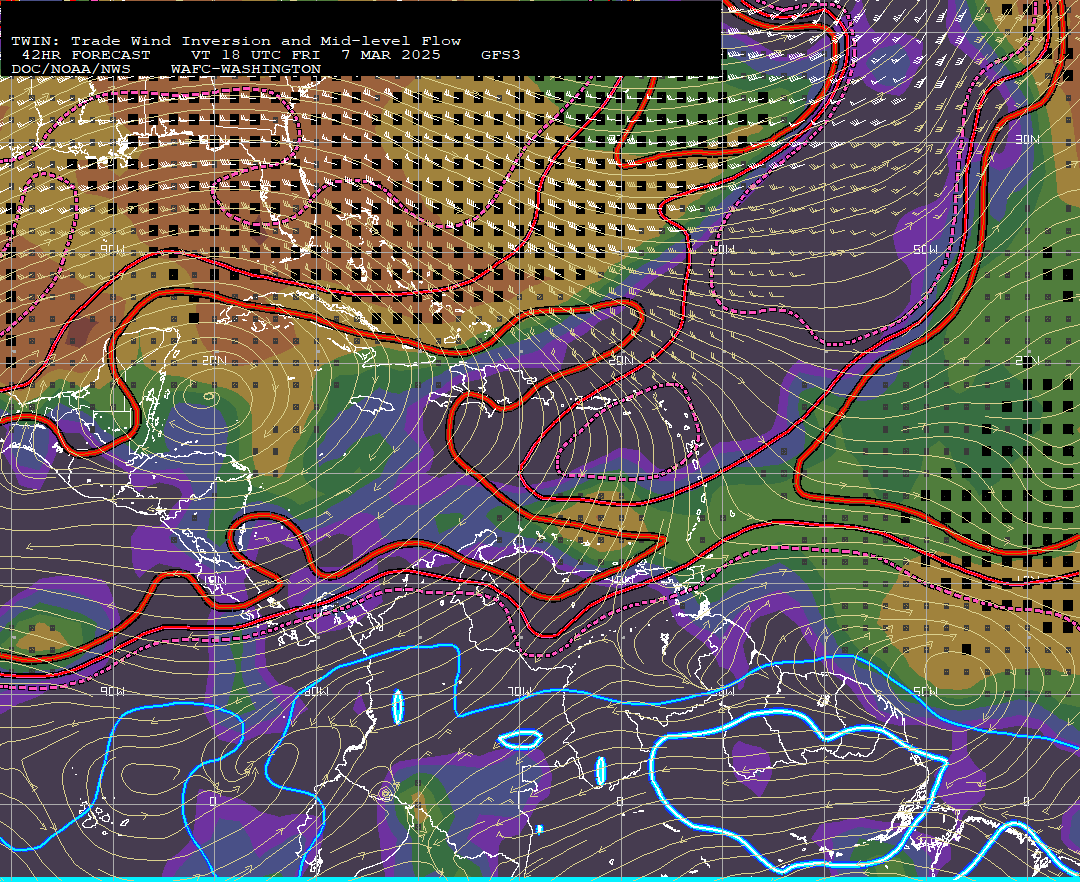
Task: Click the '70W' longitude label
Action: click(521, 691)
